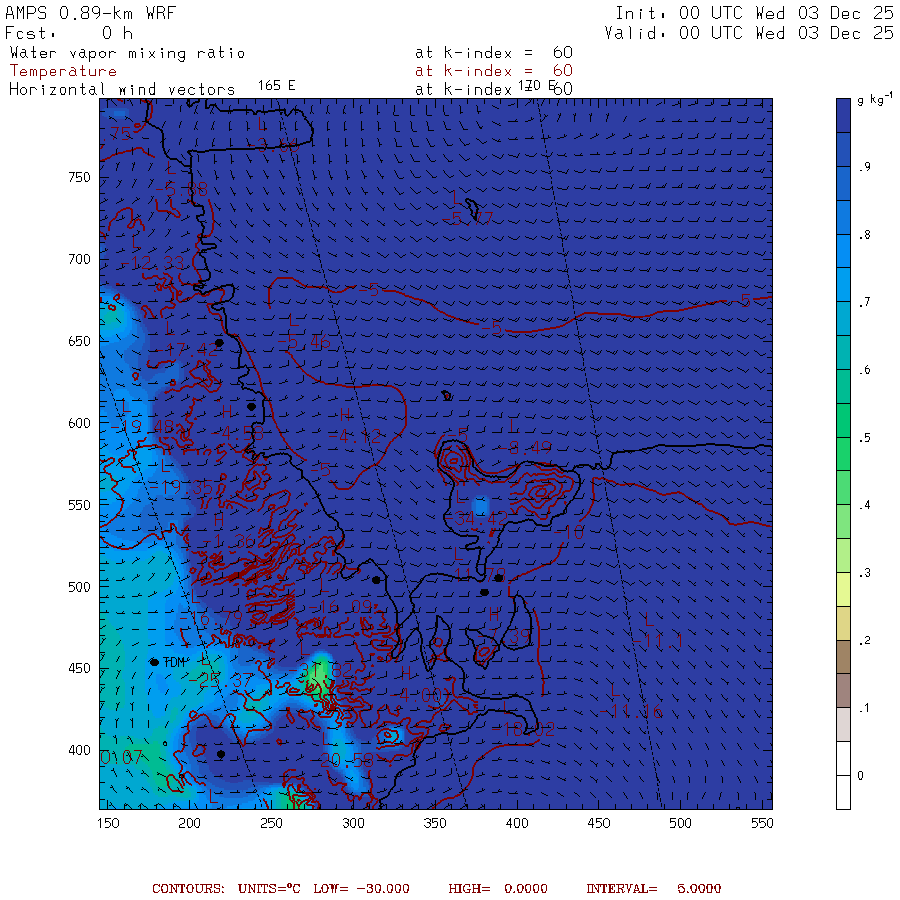The image size is (900, 900).
Task: Click the .9 colorbar tick label
Action: tap(864, 167)
